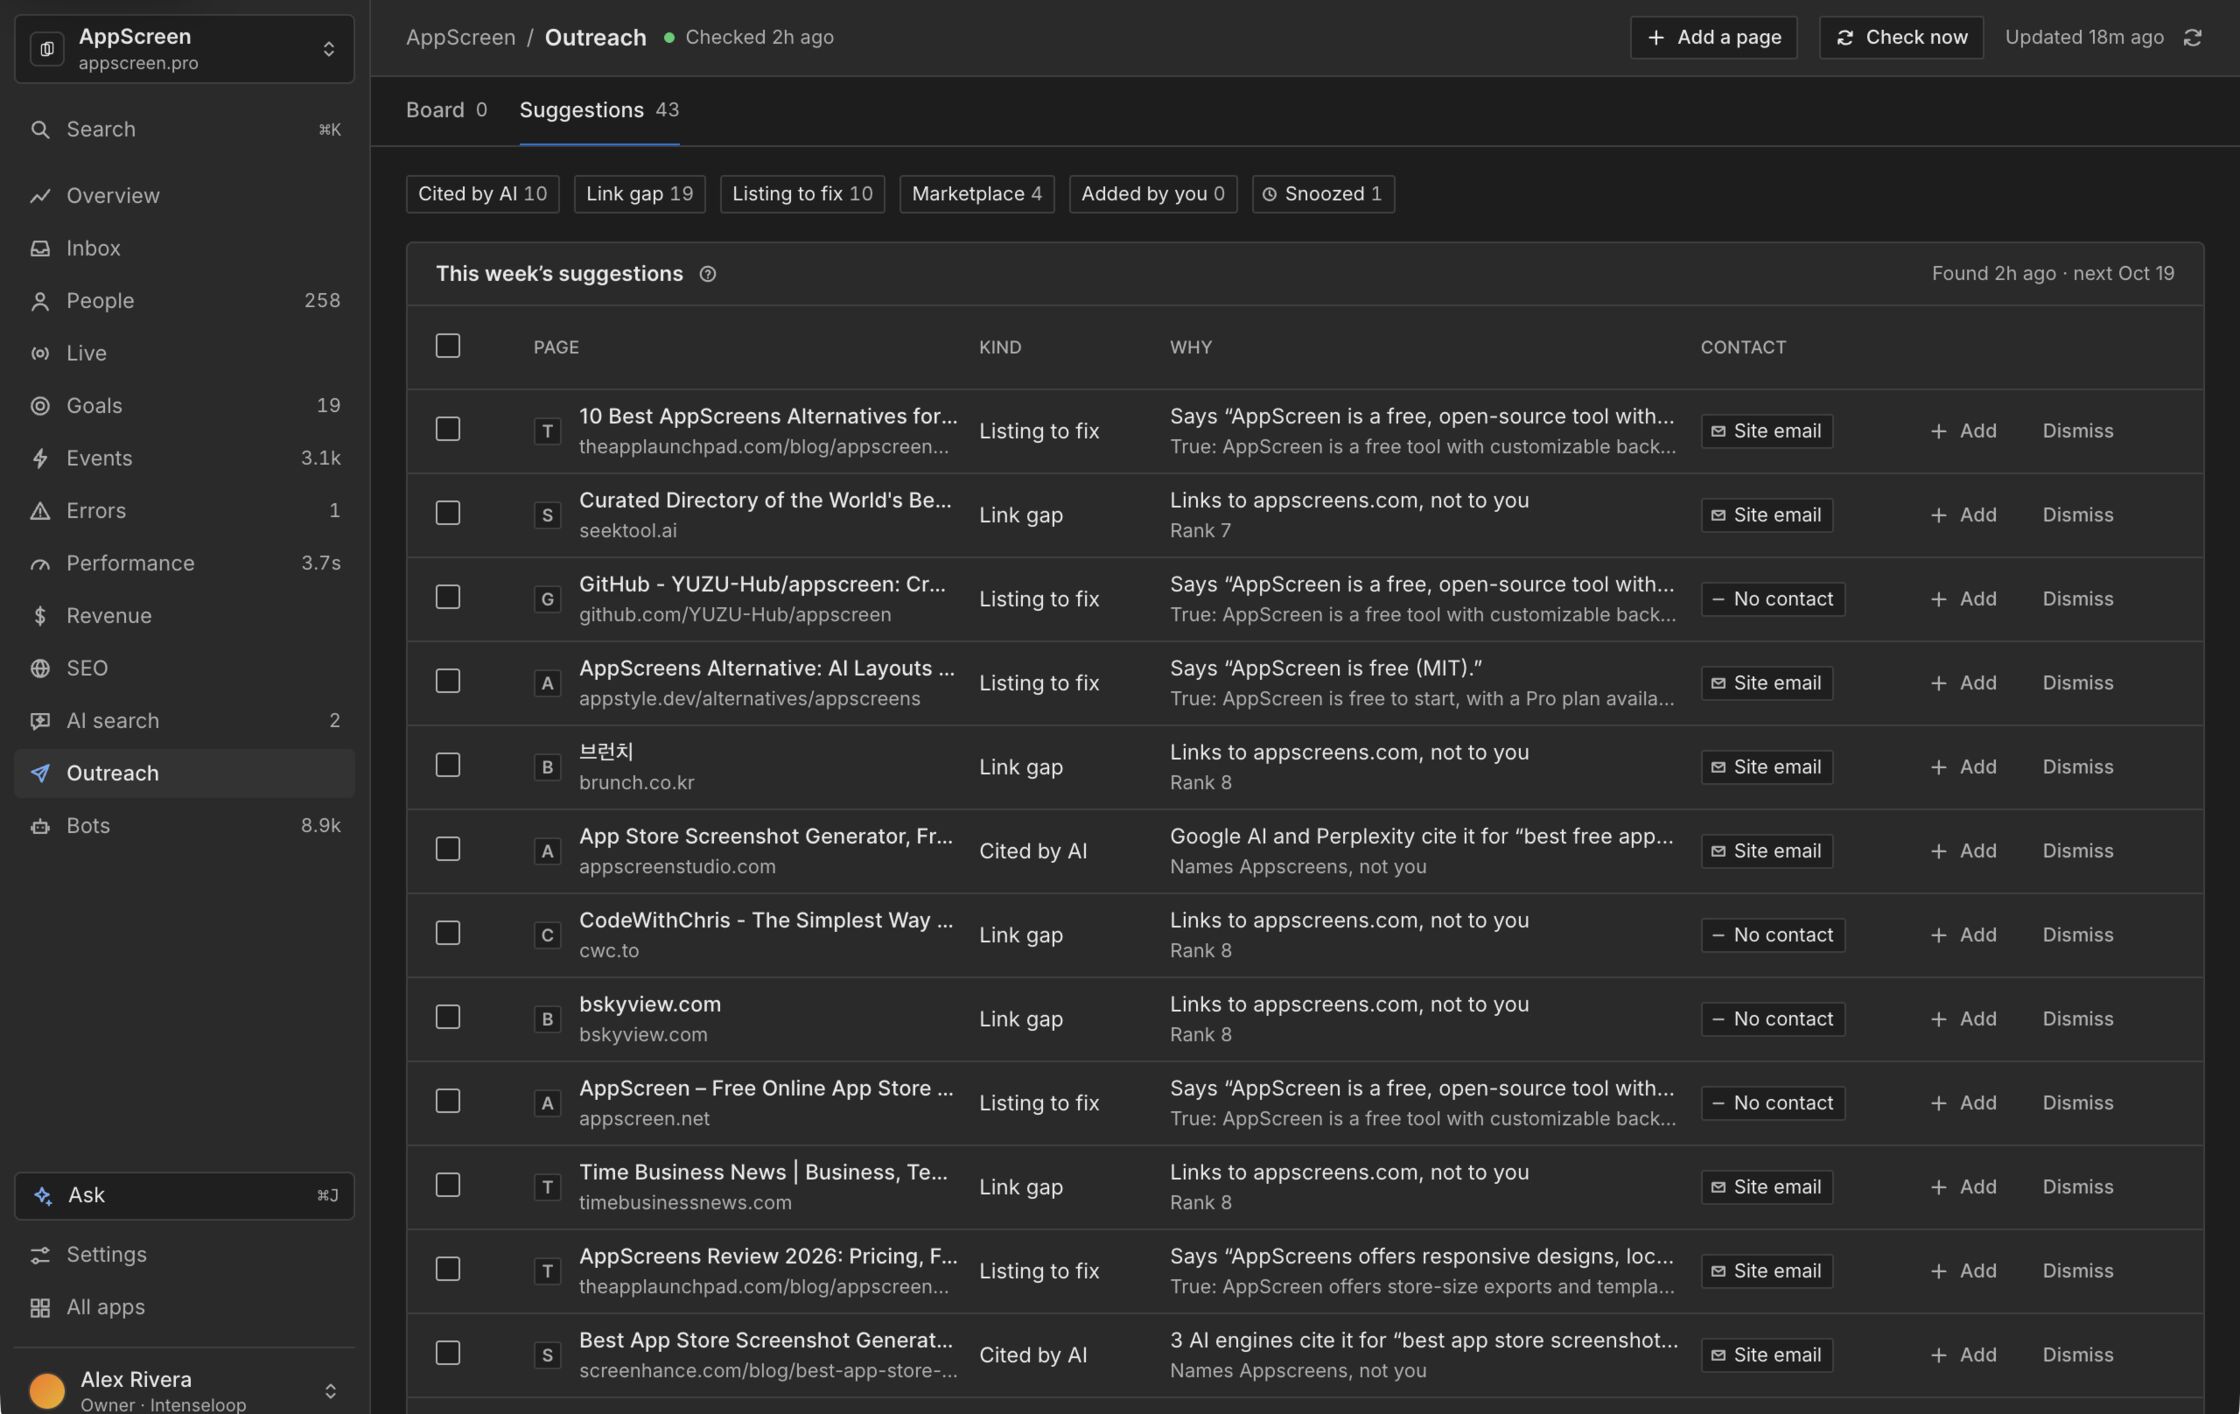Open Settings sliders icon

pos(40,1255)
